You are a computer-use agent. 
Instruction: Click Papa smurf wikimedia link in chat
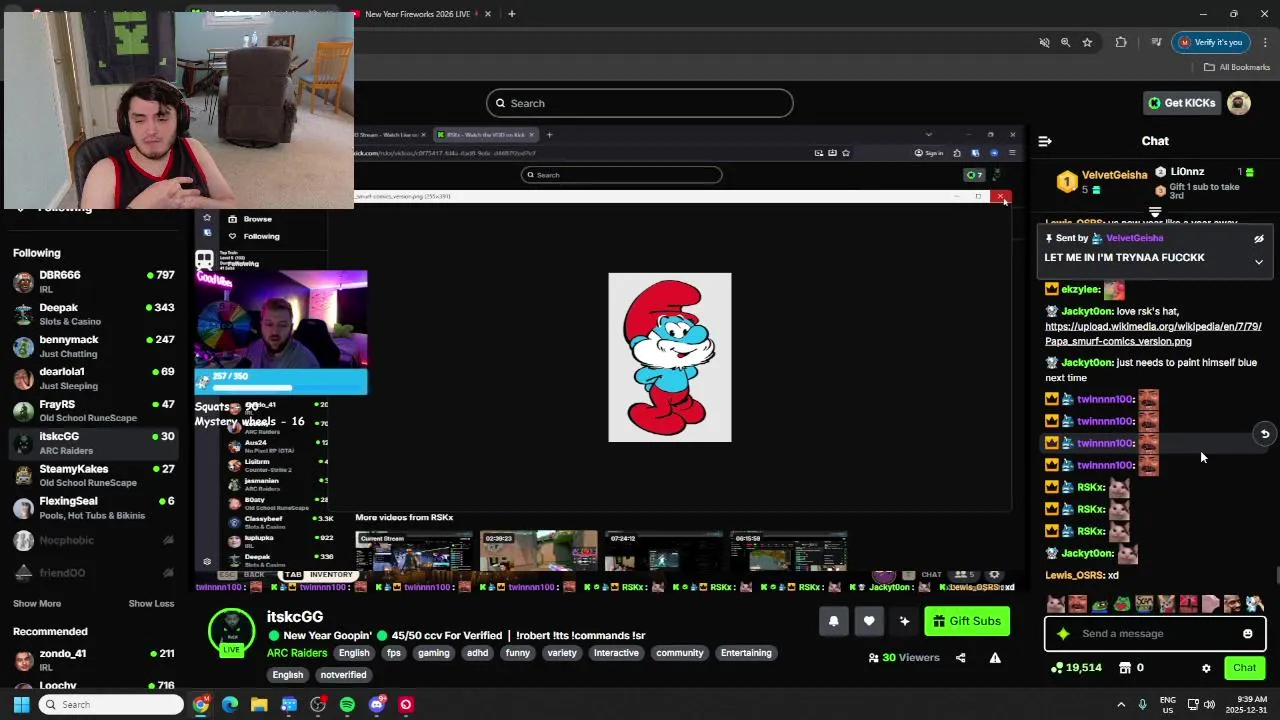tap(1153, 334)
